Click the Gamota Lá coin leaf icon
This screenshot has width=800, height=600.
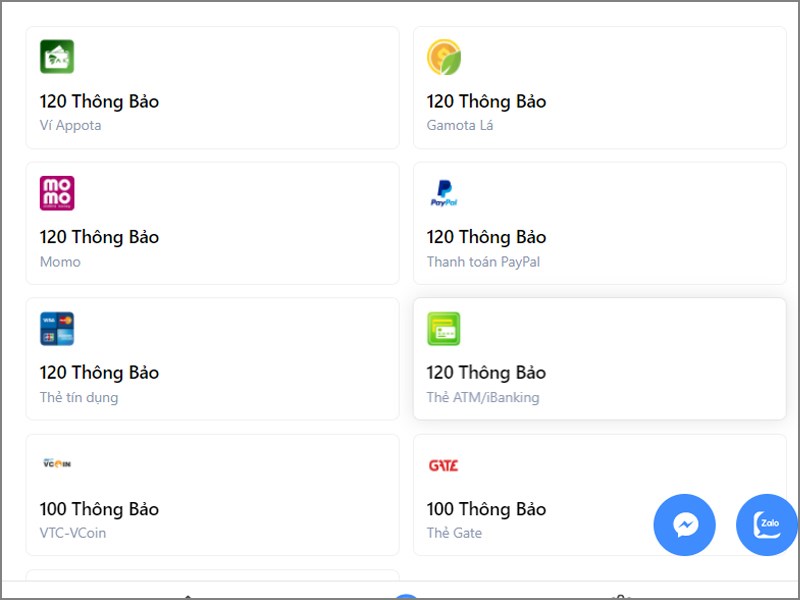click(444, 57)
